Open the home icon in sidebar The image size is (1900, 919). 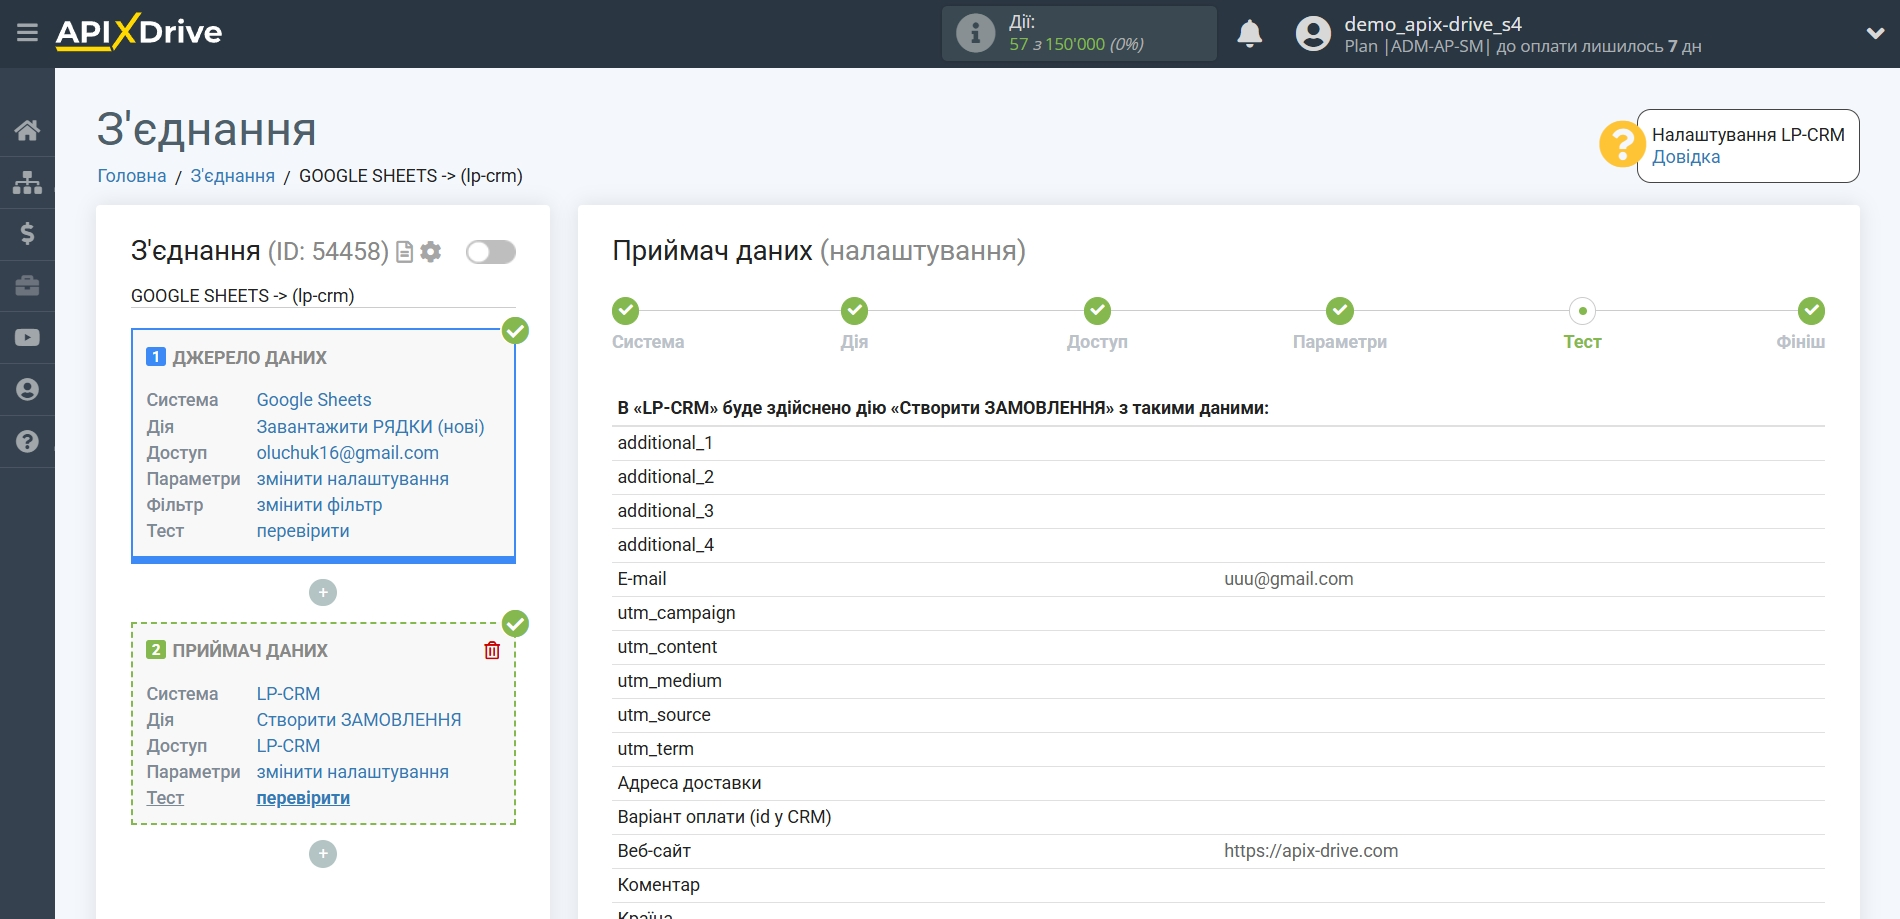click(x=27, y=130)
